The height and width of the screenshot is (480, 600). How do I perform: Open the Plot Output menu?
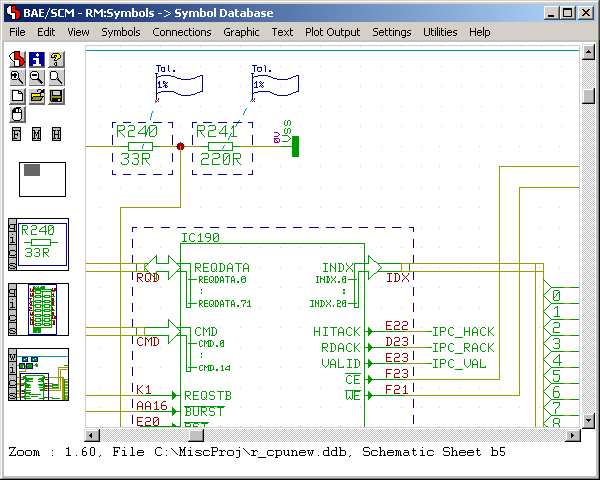(332, 32)
